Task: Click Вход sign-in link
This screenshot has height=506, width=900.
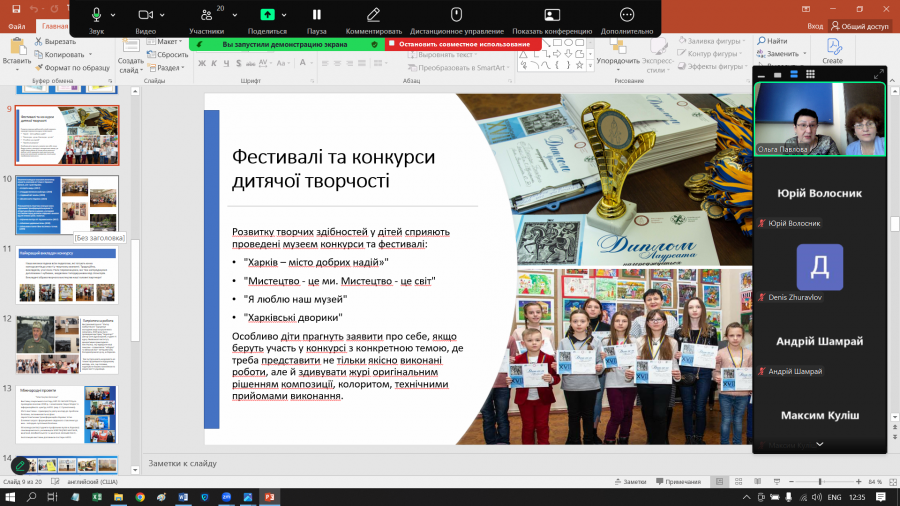Action: pyautogui.click(x=814, y=26)
